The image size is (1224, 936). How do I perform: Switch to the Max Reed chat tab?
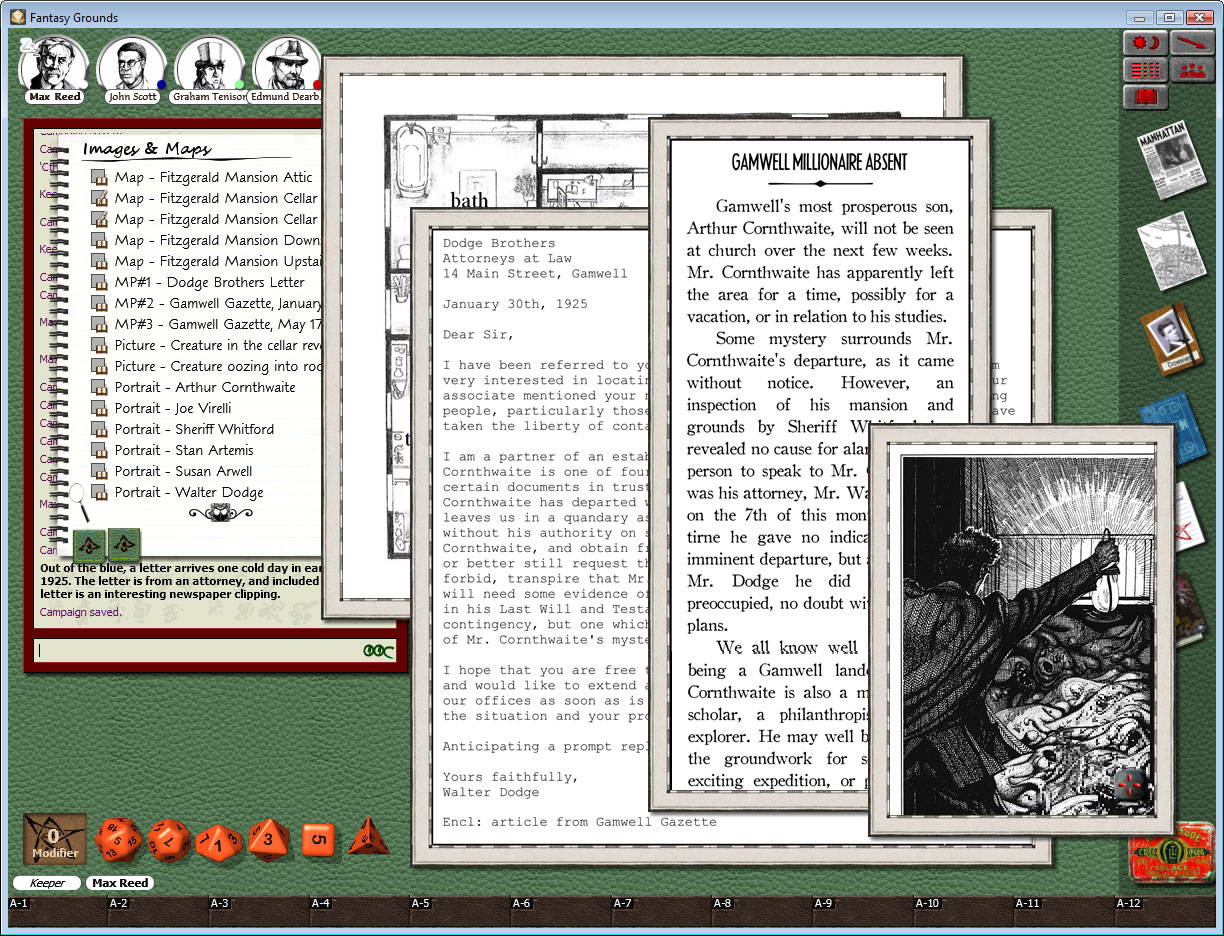119,883
